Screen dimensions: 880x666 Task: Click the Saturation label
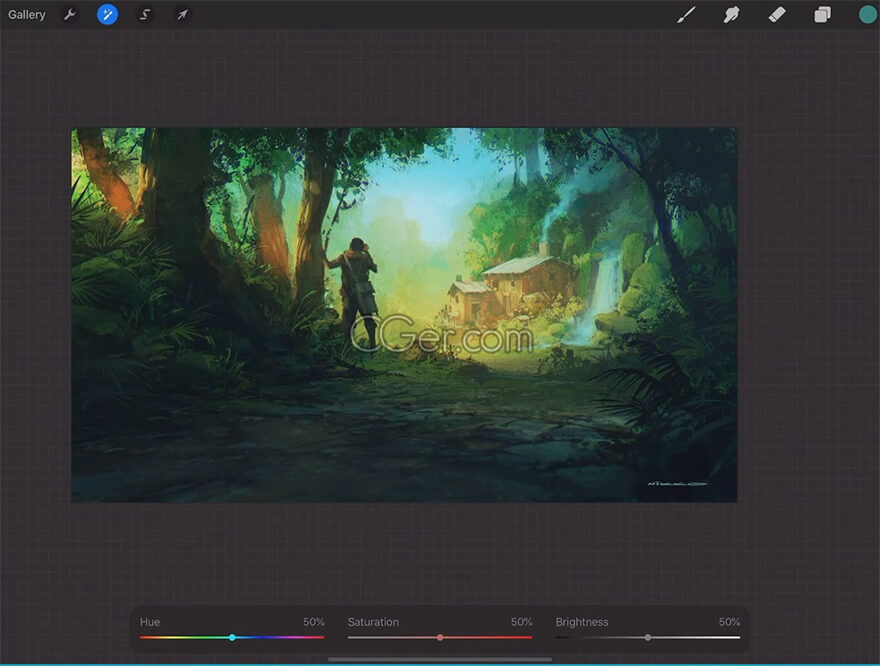coord(373,622)
